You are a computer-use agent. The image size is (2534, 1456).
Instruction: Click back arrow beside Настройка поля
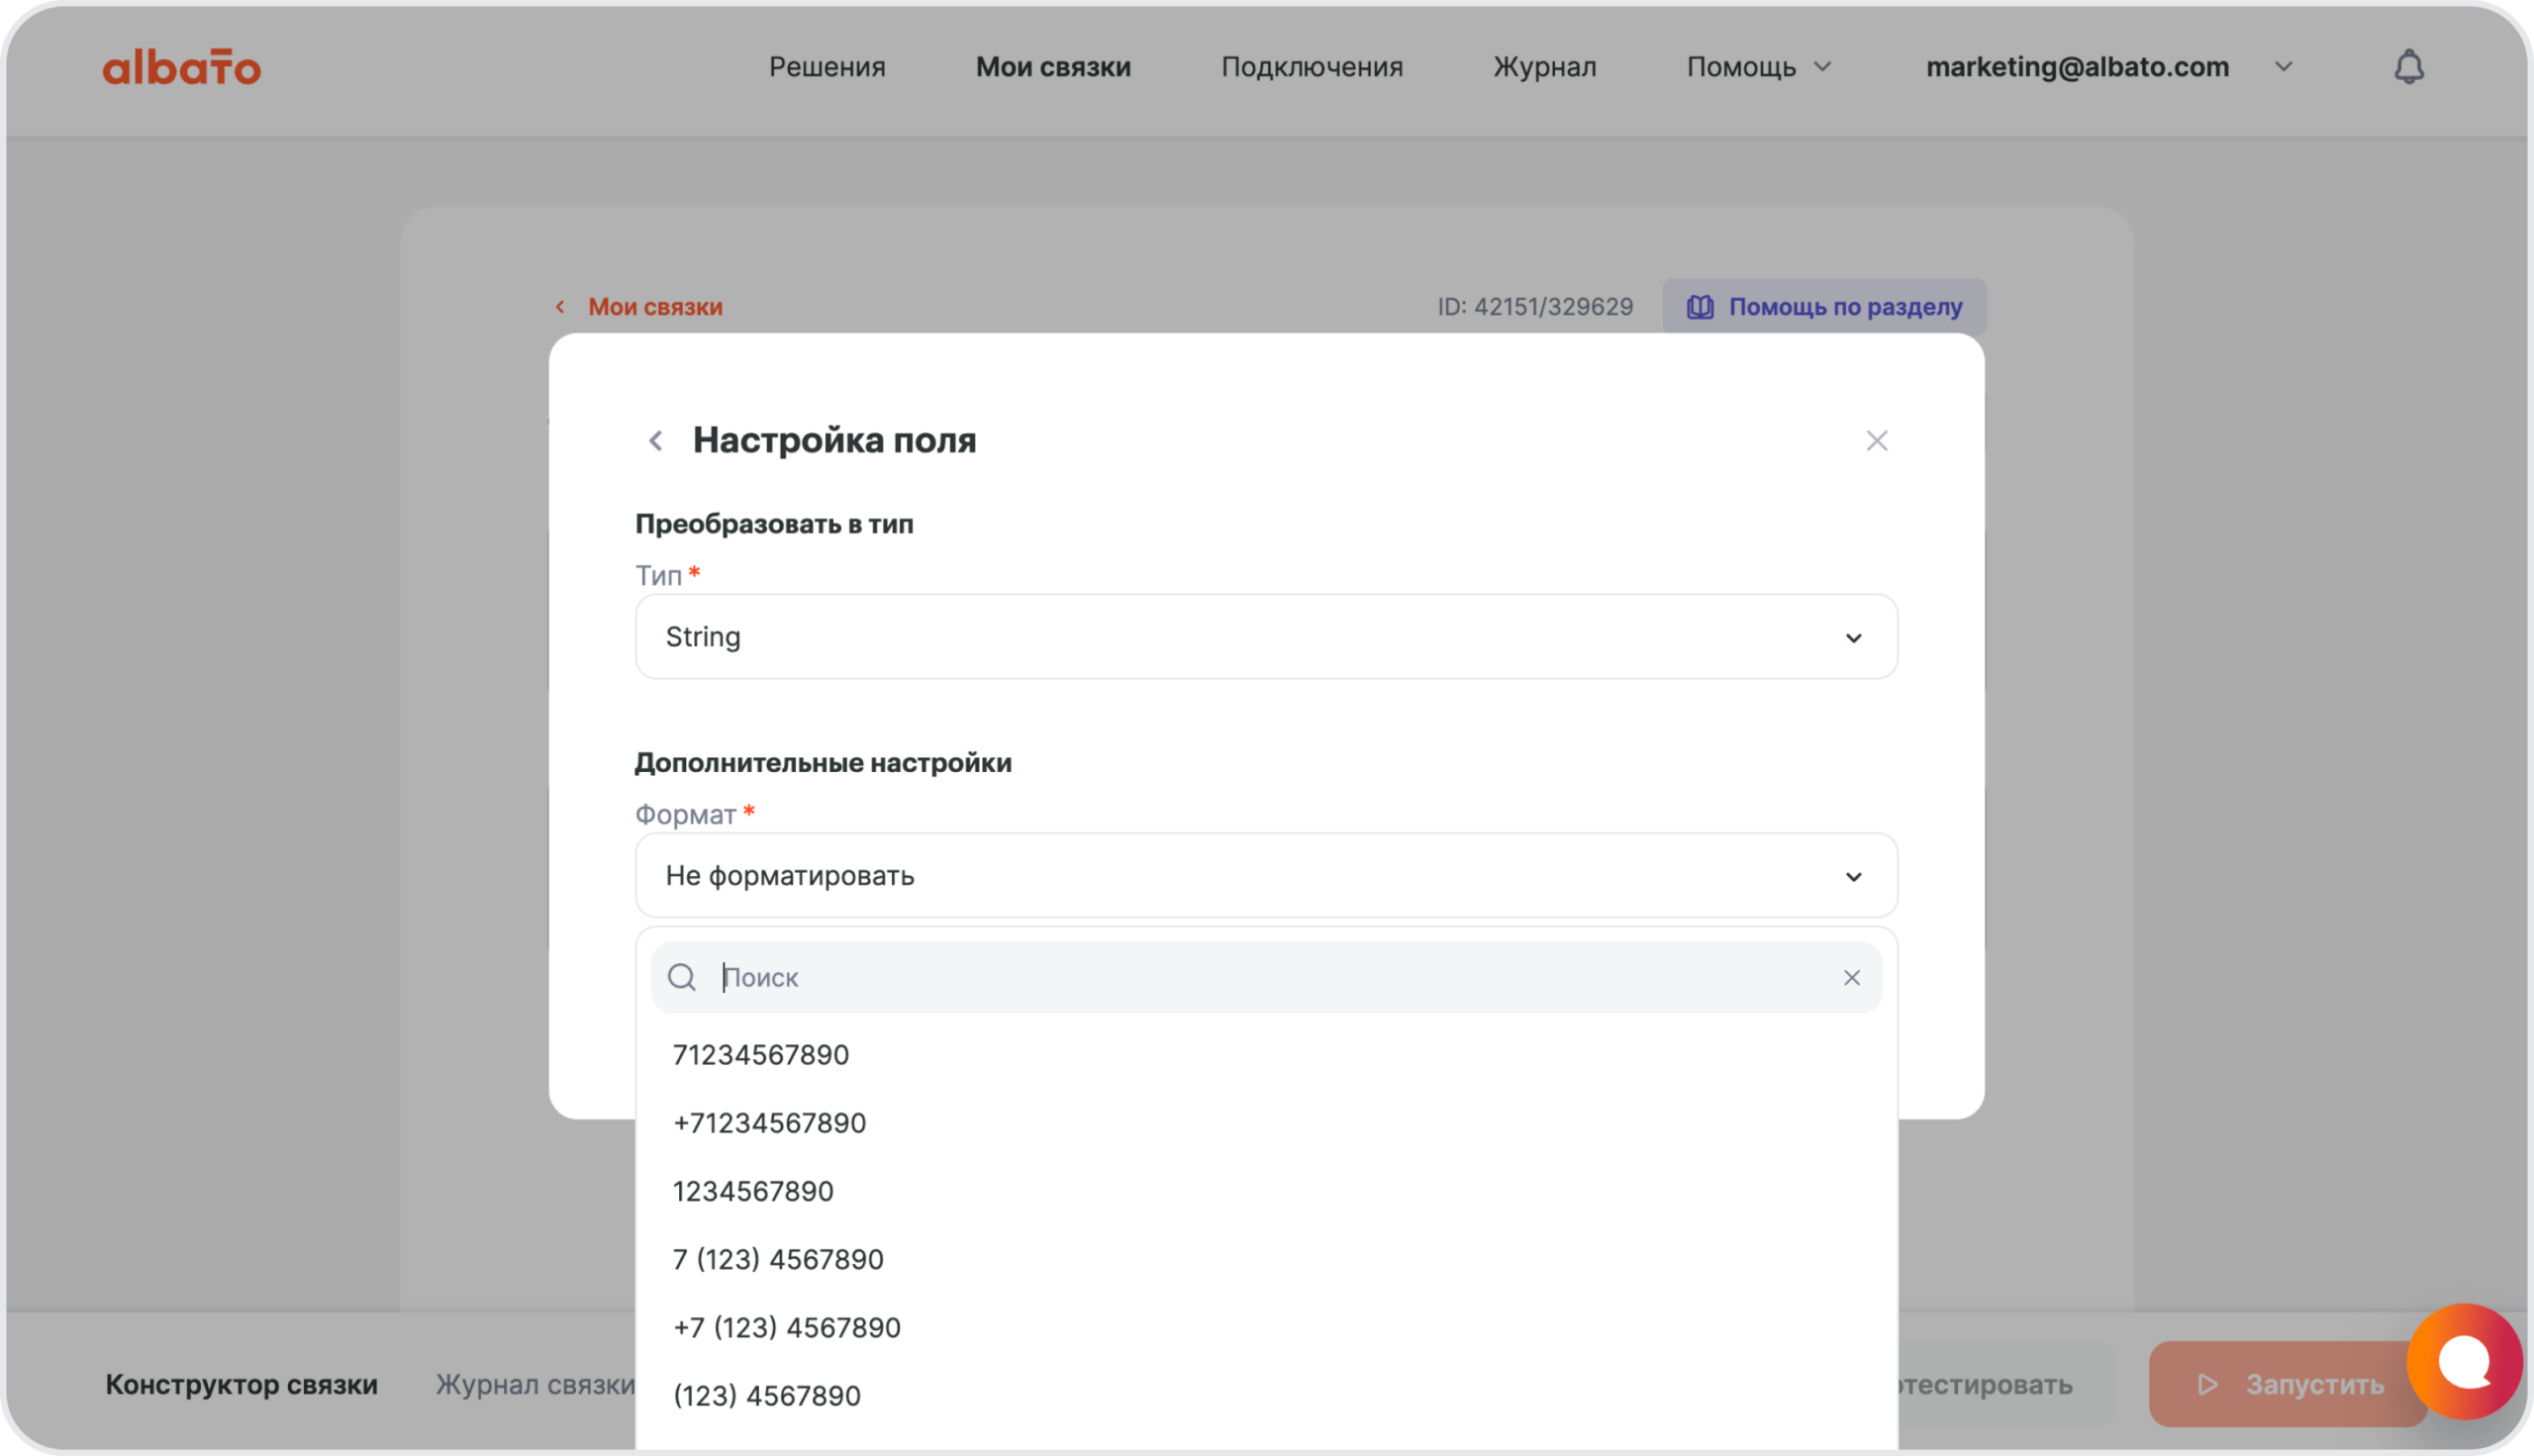click(x=656, y=441)
